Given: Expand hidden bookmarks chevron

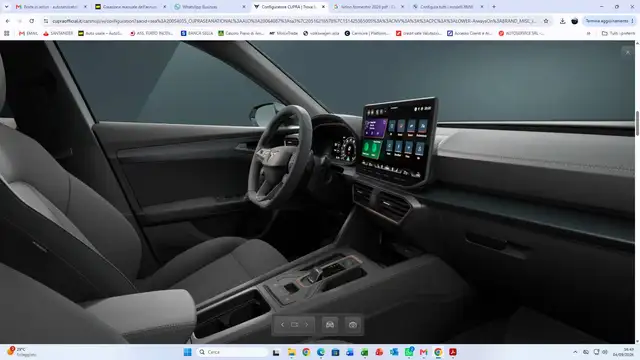Looking at the screenshot, I should [x=588, y=33].
